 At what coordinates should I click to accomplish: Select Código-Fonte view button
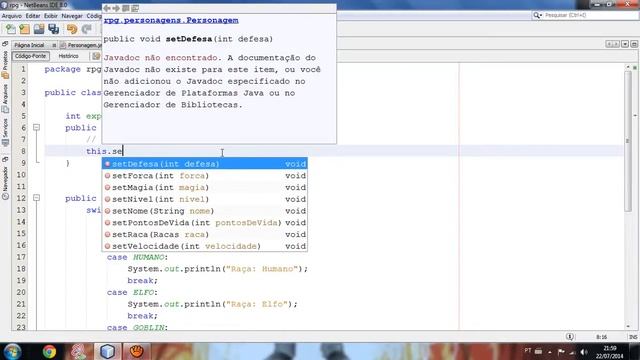coord(31,56)
